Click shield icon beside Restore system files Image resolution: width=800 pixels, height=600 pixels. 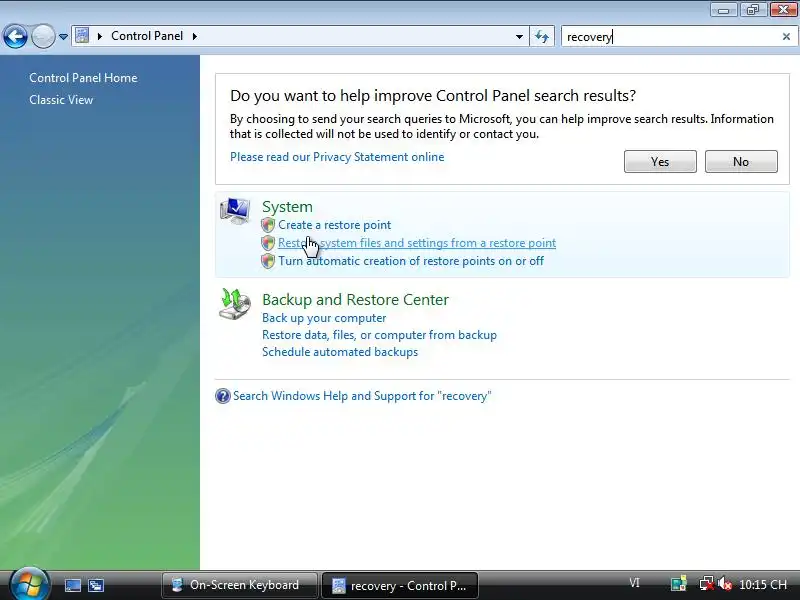click(268, 243)
